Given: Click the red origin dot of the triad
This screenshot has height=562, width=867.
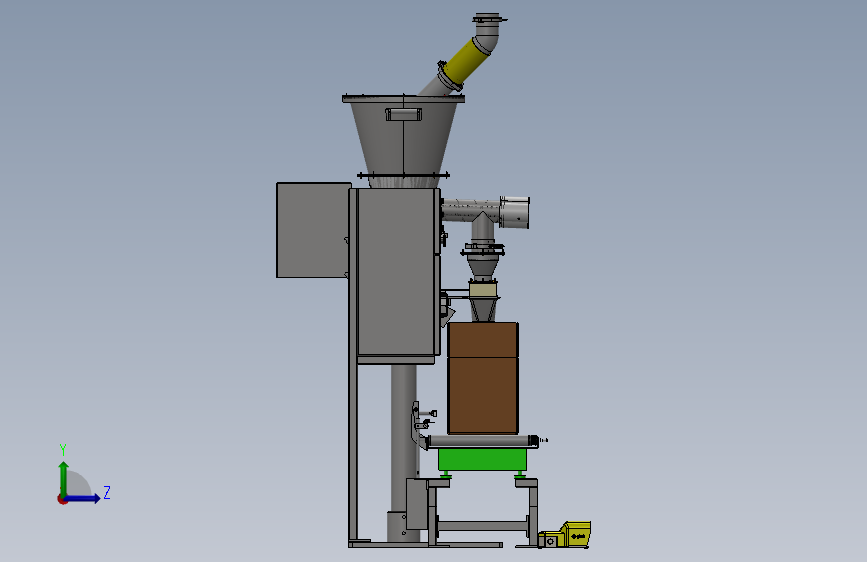Looking at the screenshot, I should 62,499.
